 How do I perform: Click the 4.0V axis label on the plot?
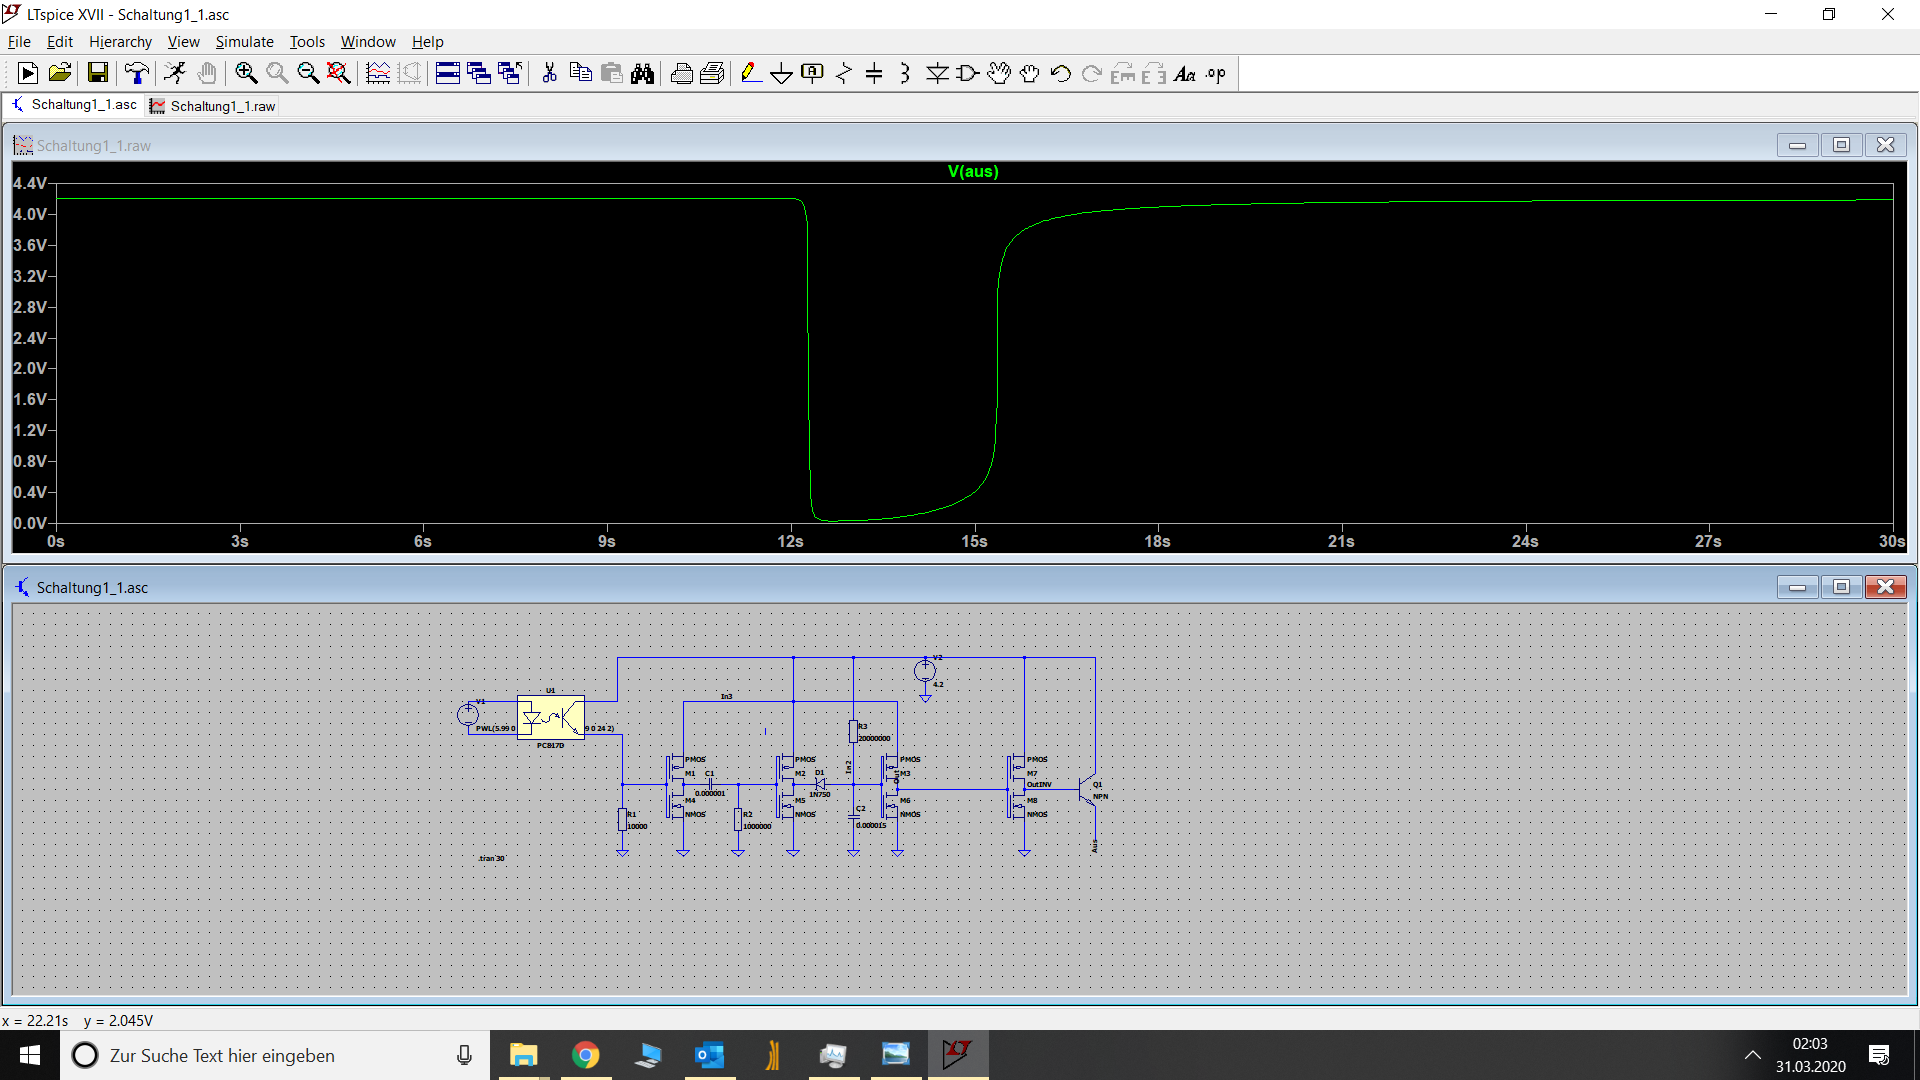pos(29,214)
